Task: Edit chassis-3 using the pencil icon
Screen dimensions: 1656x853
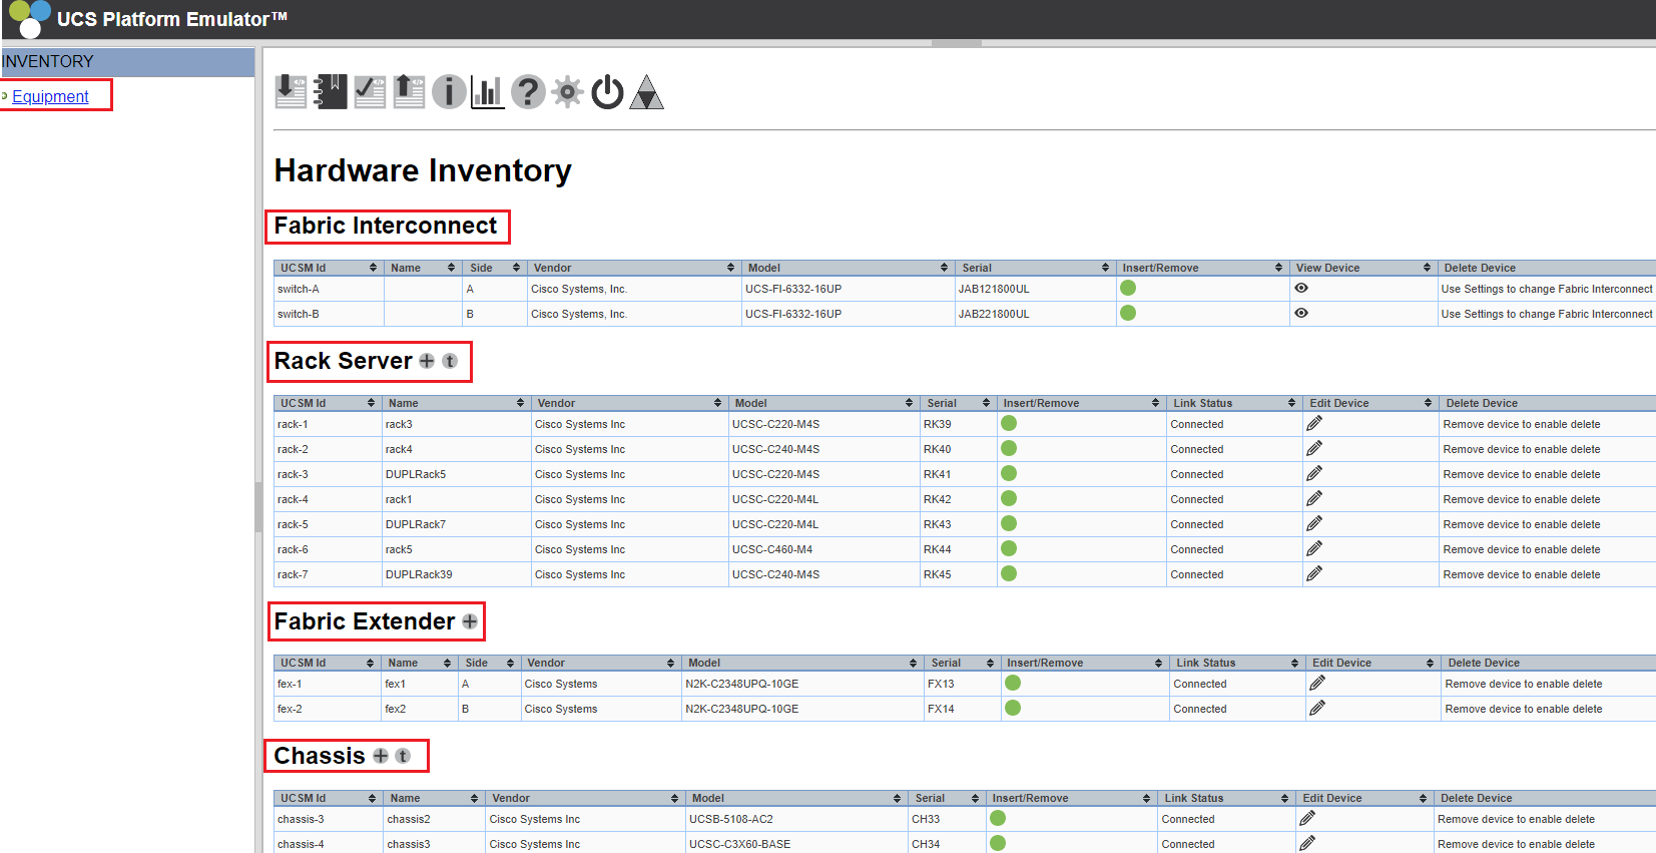Action: 1308,818
